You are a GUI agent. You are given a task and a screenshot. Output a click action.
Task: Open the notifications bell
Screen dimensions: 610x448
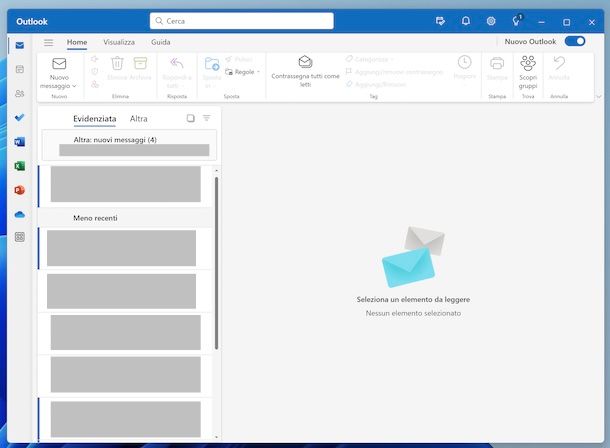pos(466,21)
